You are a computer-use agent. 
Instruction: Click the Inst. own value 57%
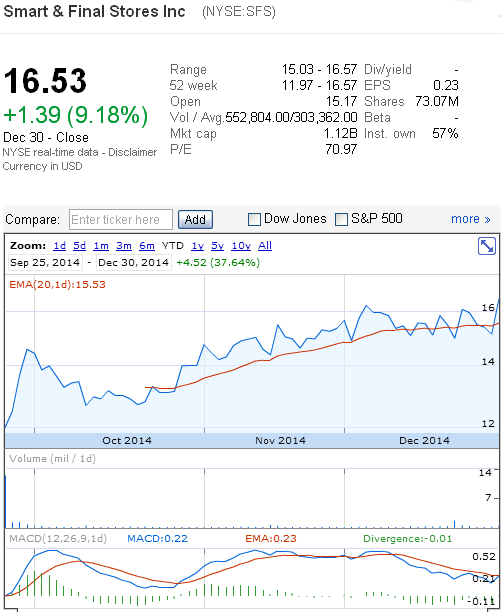point(445,133)
